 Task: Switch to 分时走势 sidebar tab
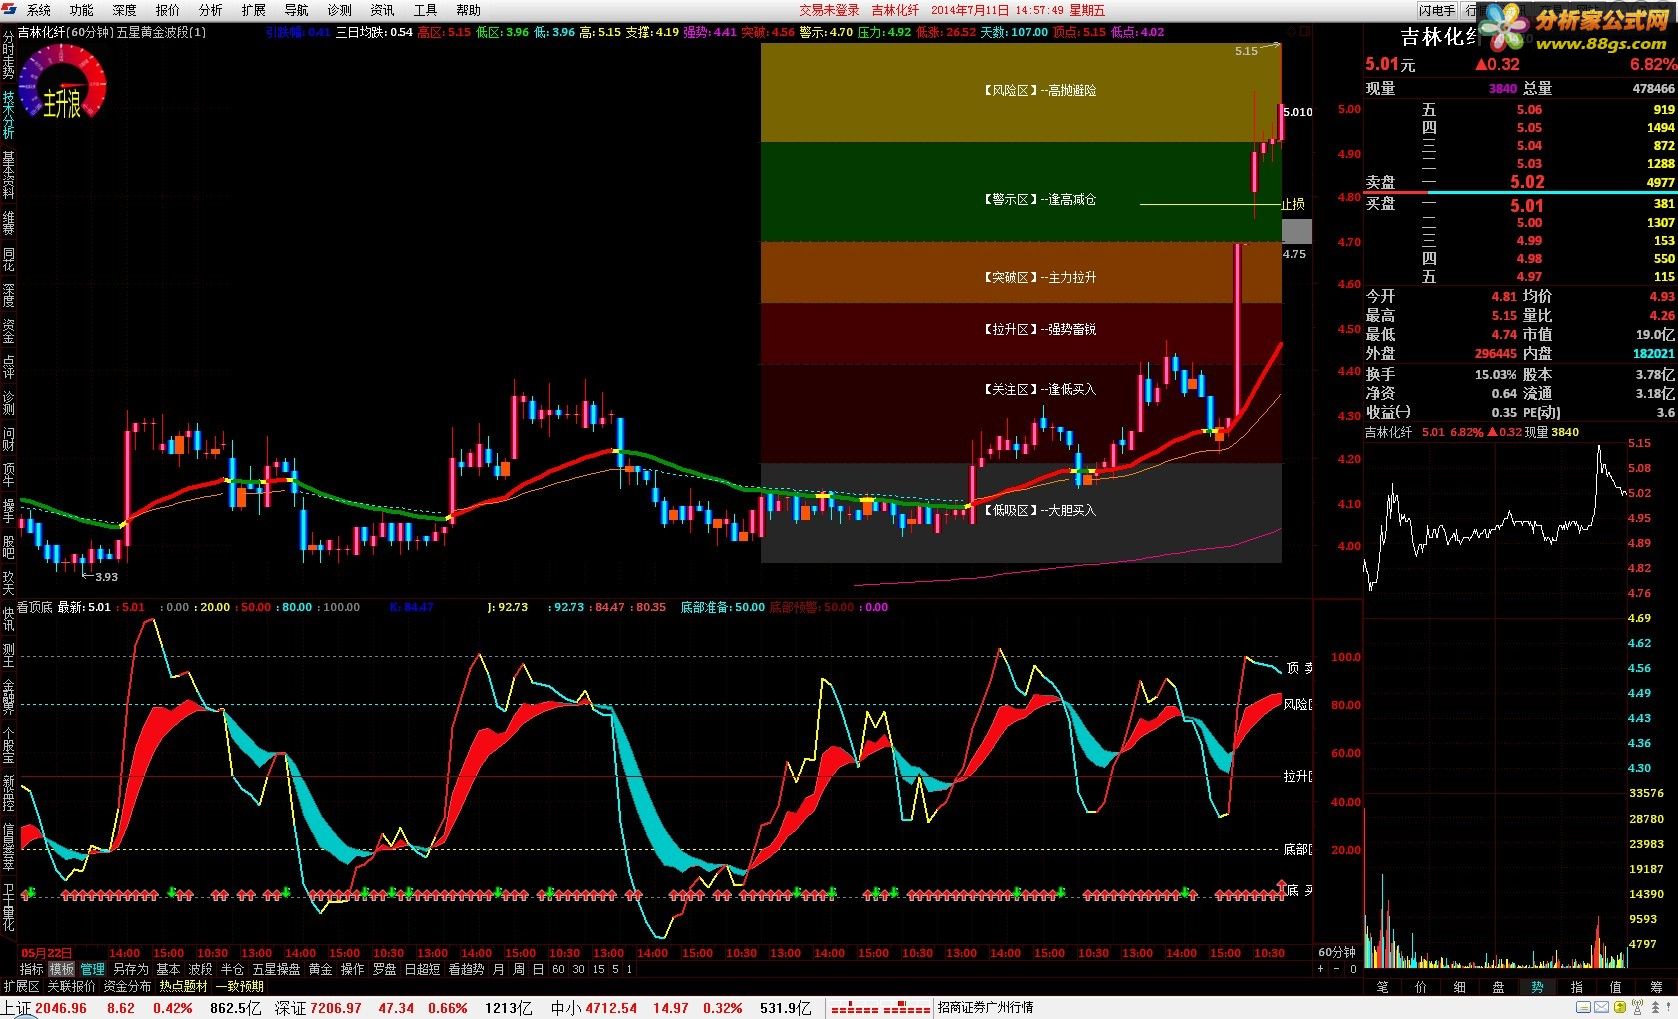[8, 55]
